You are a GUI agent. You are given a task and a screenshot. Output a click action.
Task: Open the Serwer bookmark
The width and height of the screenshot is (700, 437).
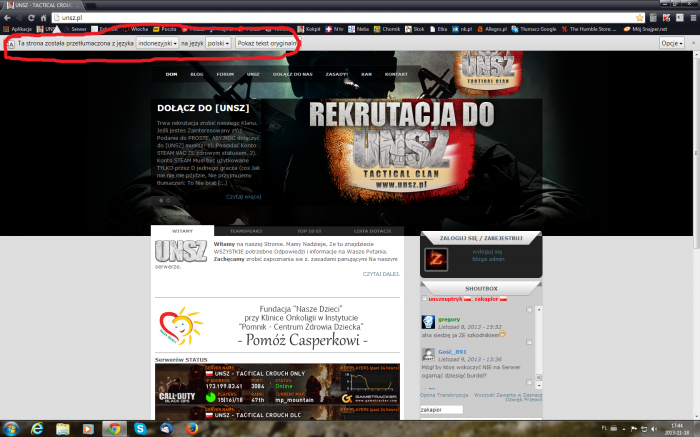[75, 29]
